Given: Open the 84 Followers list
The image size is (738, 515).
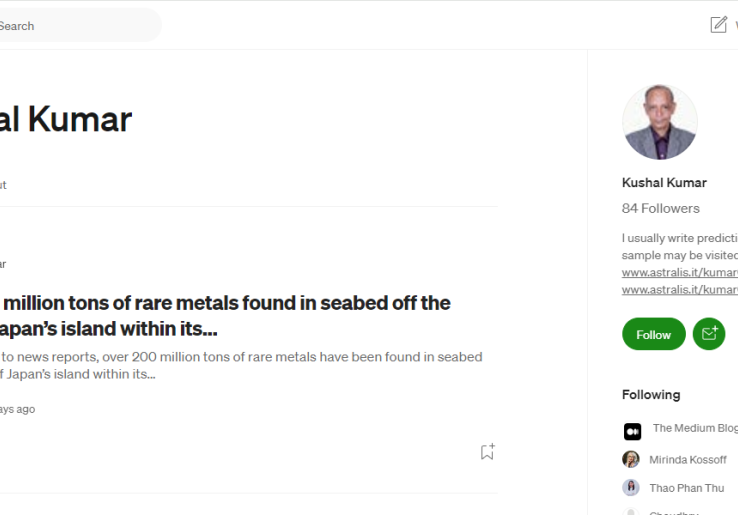Looking at the screenshot, I should [x=660, y=208].
